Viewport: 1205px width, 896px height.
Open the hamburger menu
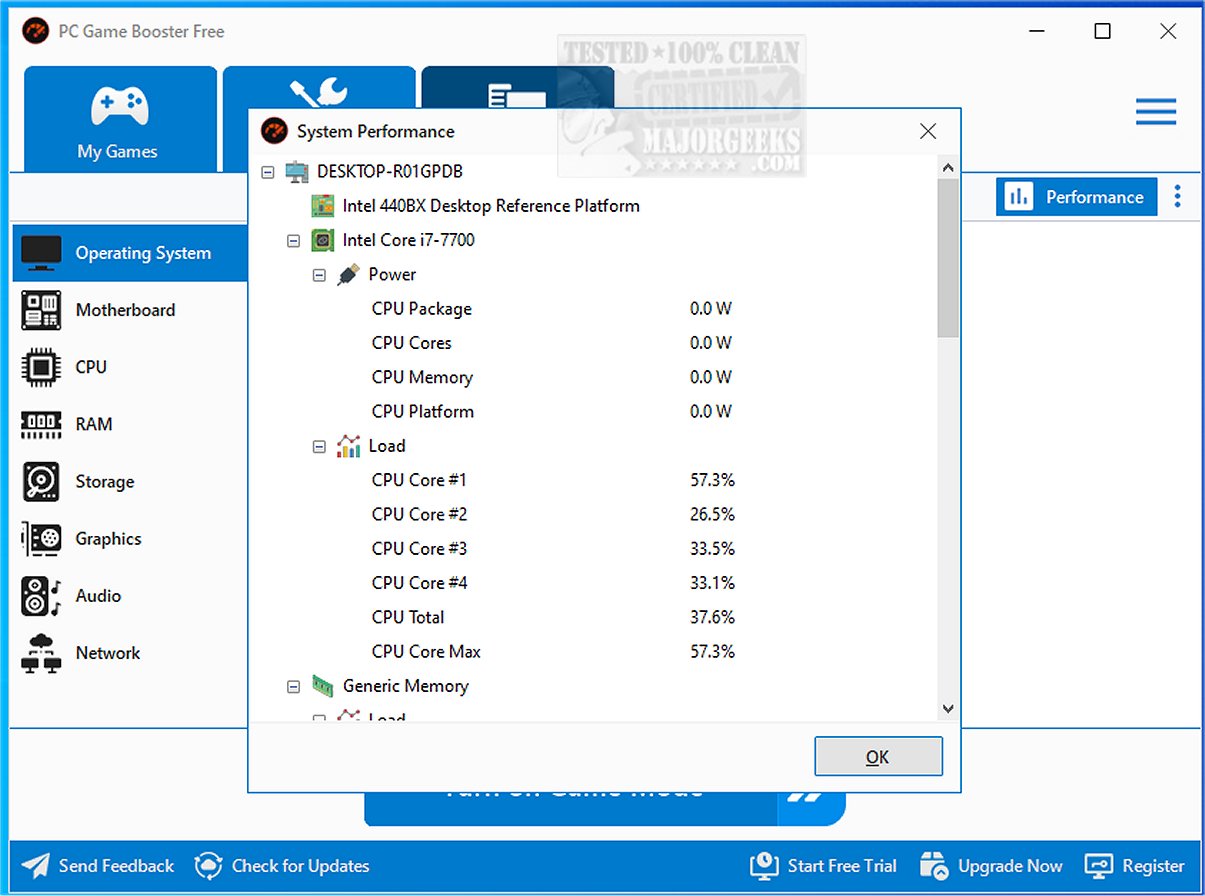[x=1155, y=112]
